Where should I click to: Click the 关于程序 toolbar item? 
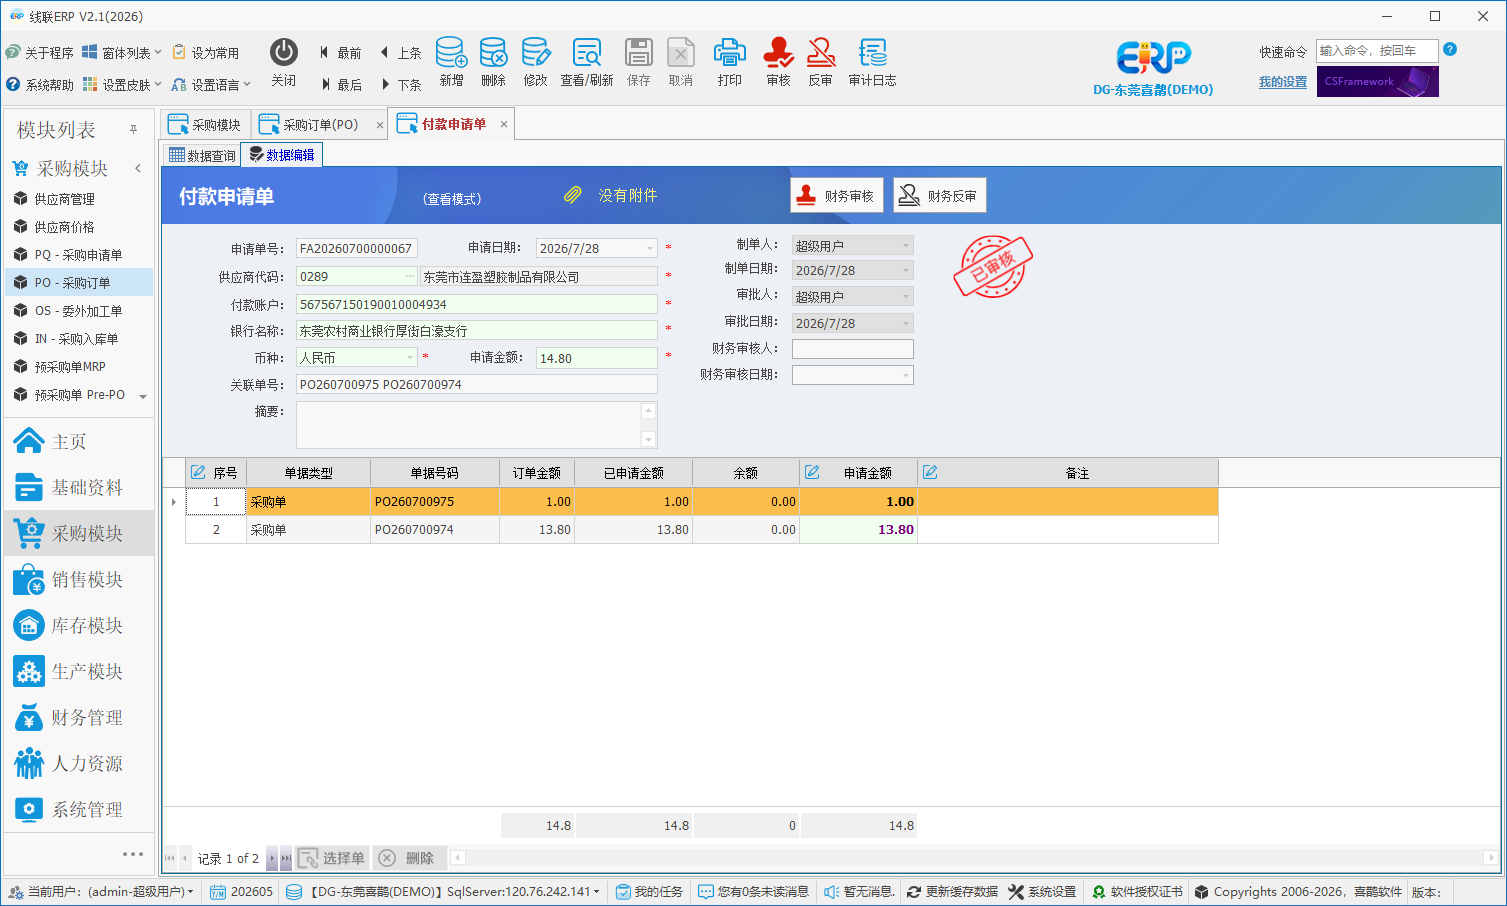coord(40,53)
